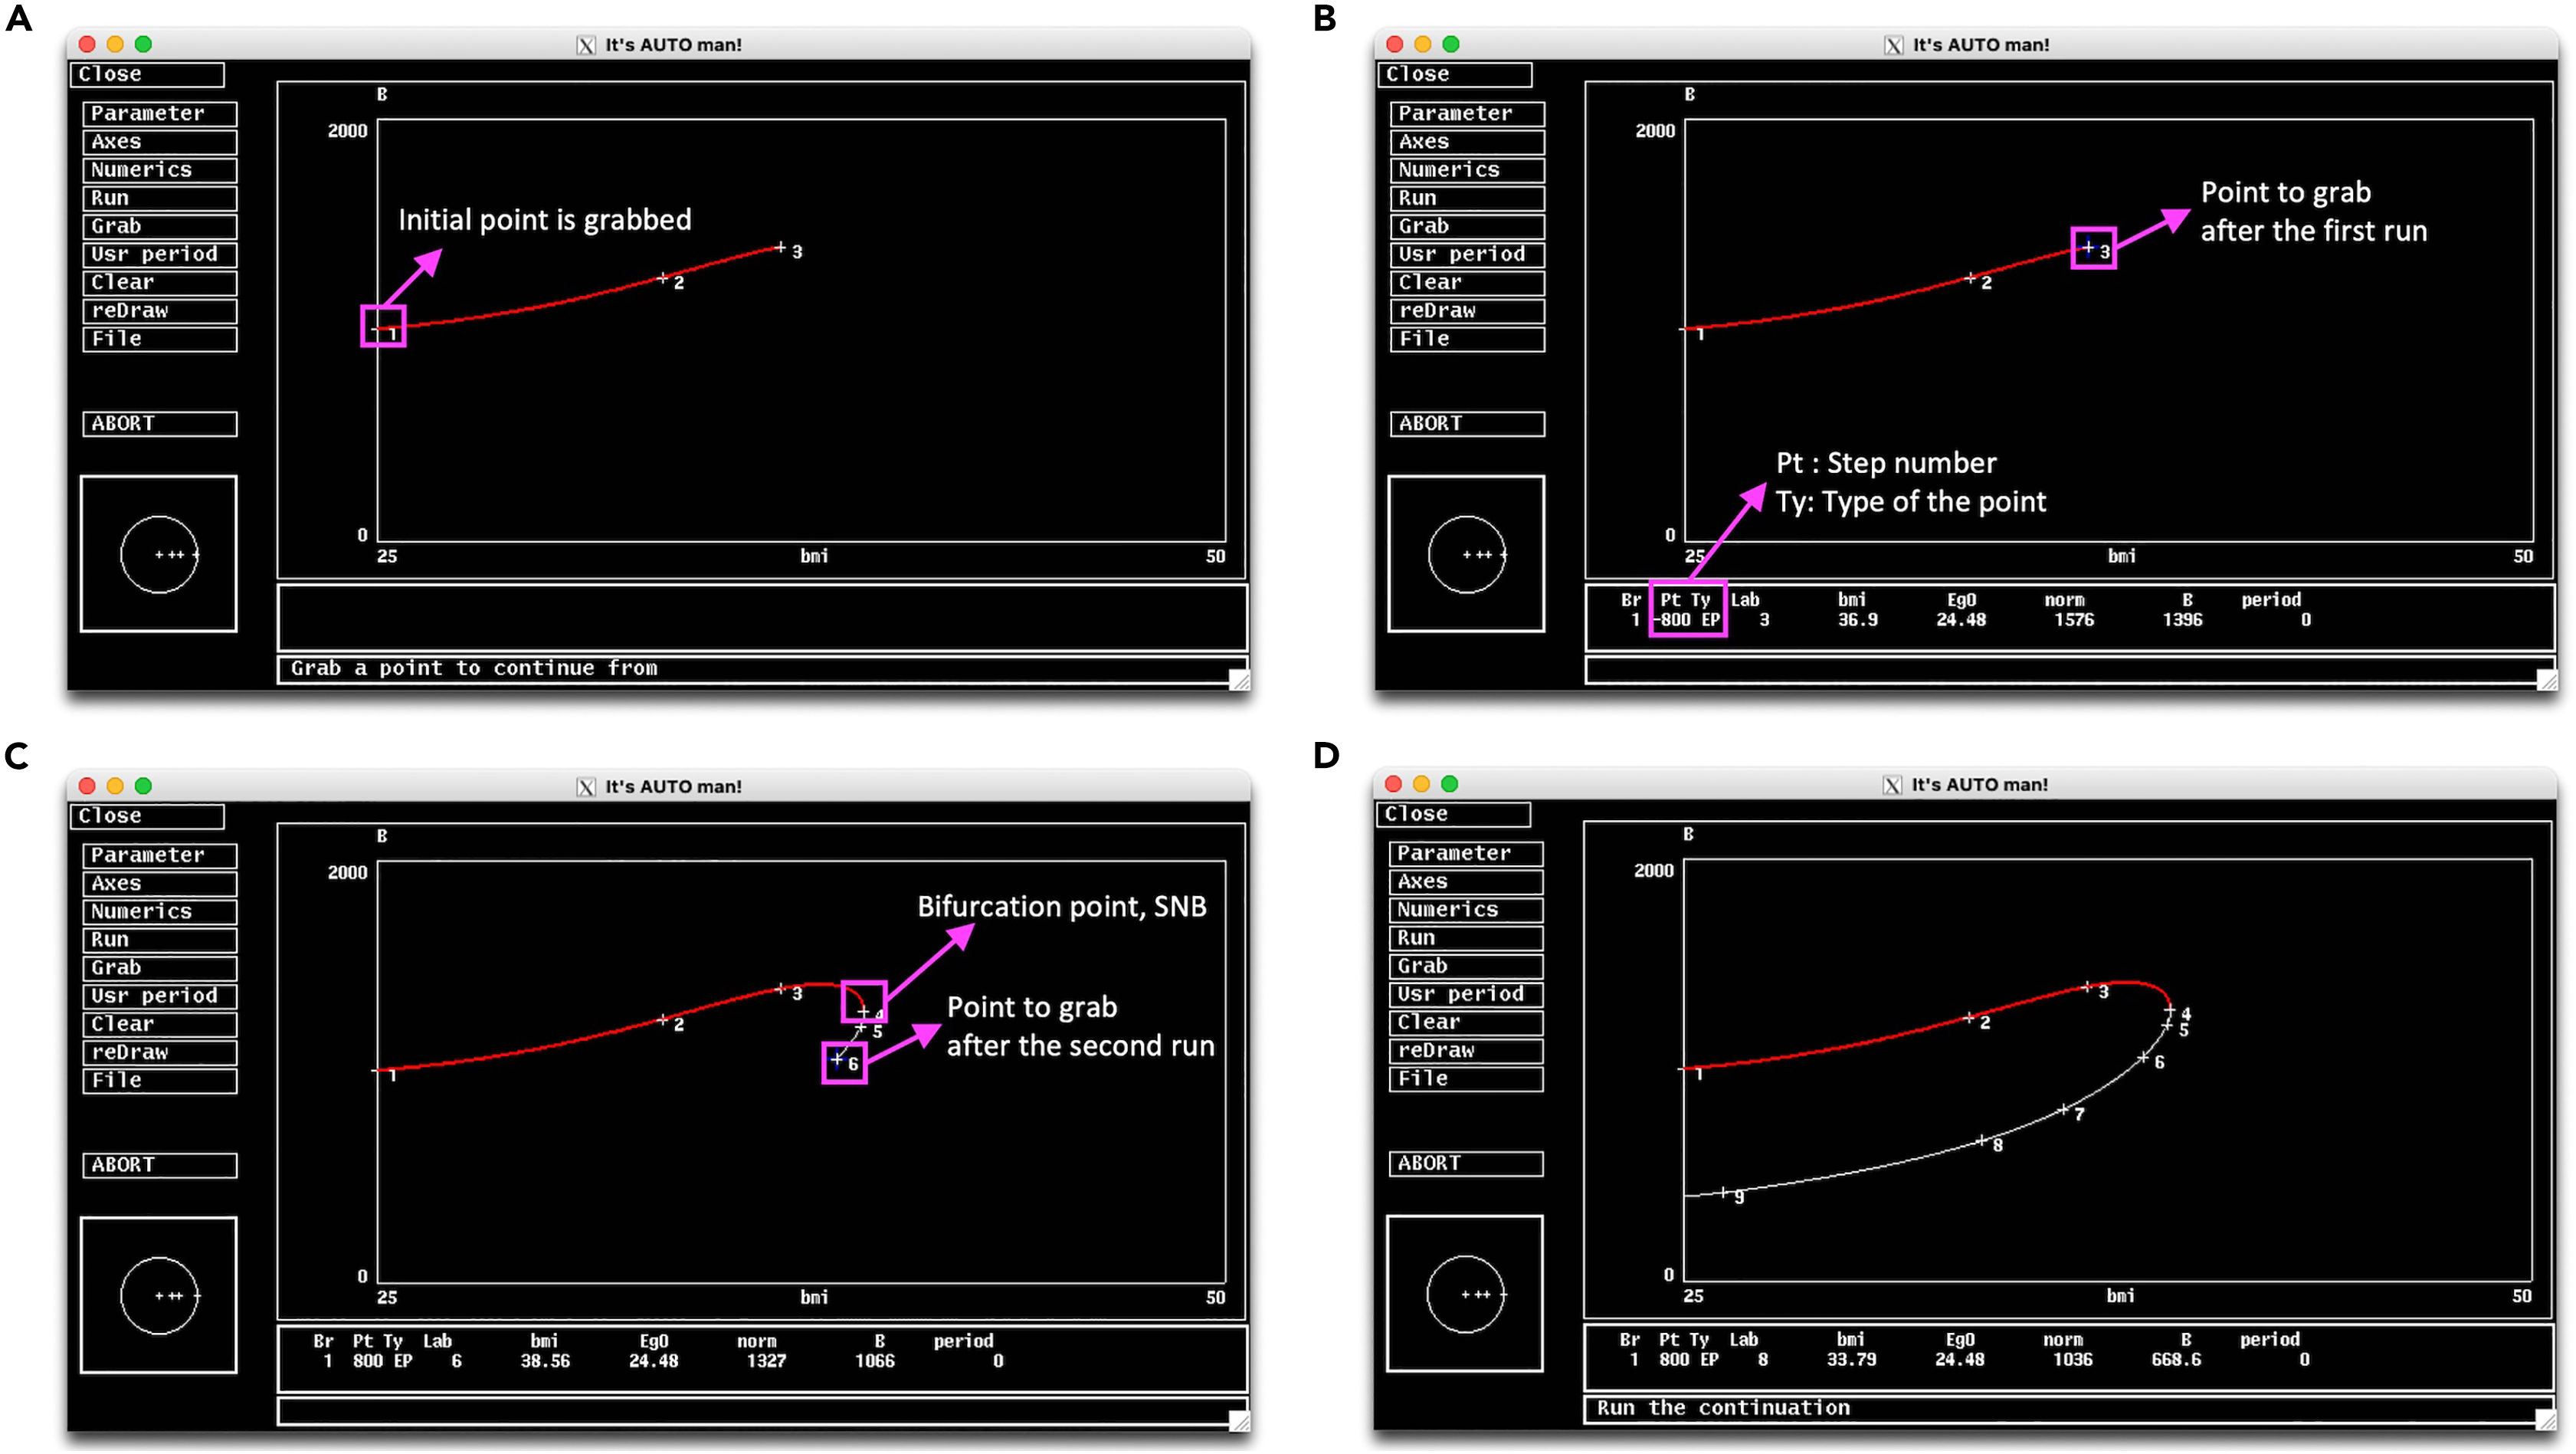Select point marker 3 highlighted in panel B

(x=2088, y=247)
